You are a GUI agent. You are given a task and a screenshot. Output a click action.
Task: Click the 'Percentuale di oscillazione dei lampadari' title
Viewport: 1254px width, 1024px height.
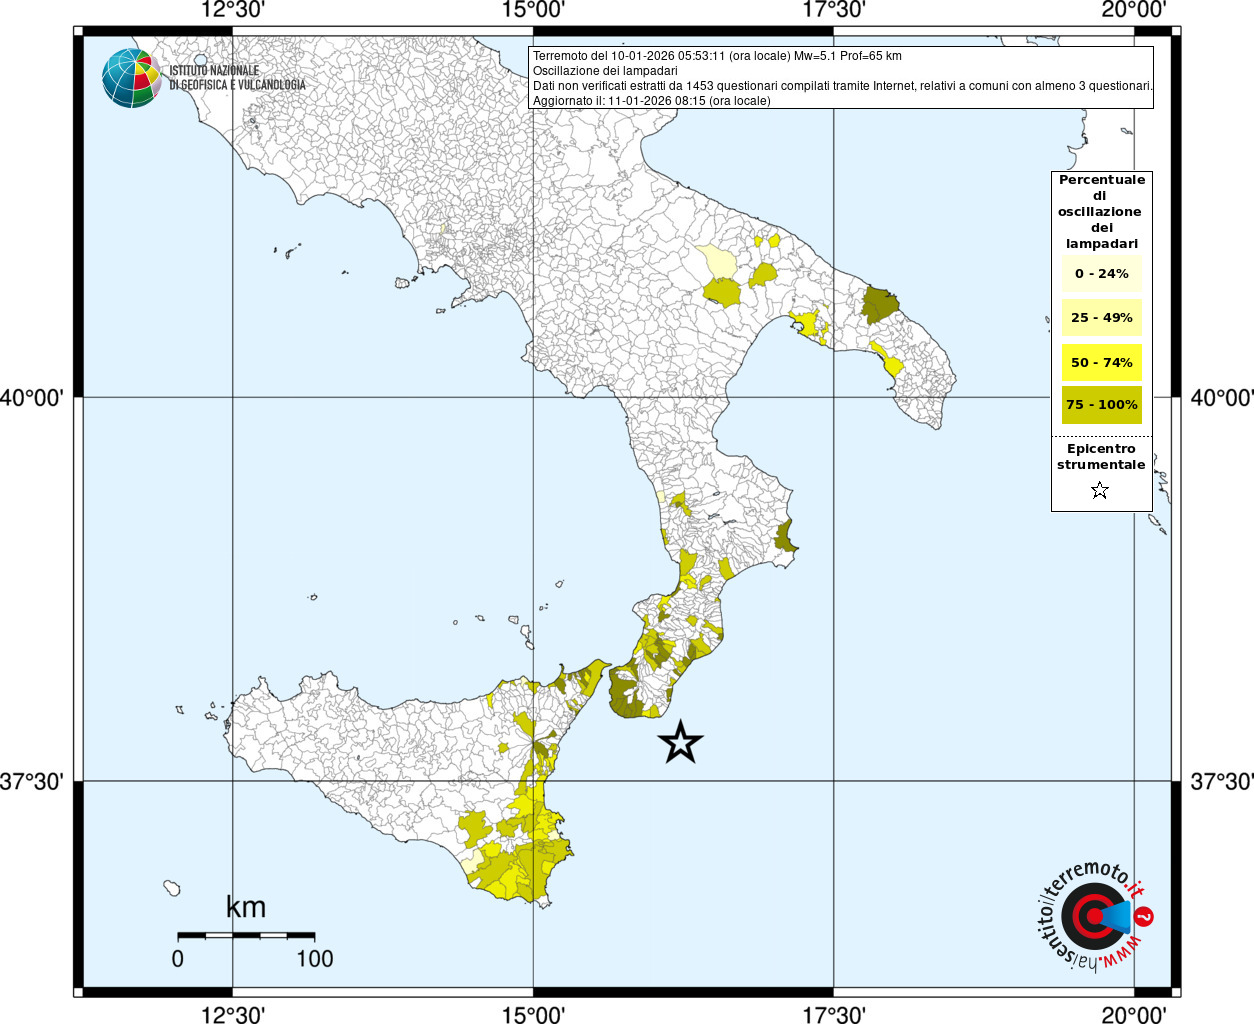pyautogui.click(x=1100, y=211)
